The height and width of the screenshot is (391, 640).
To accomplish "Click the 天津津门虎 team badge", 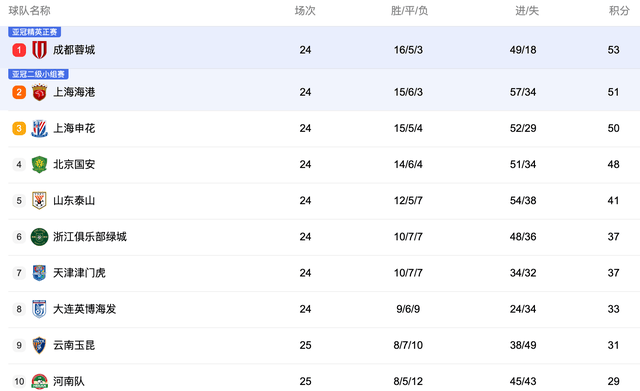I will (39, 273).
